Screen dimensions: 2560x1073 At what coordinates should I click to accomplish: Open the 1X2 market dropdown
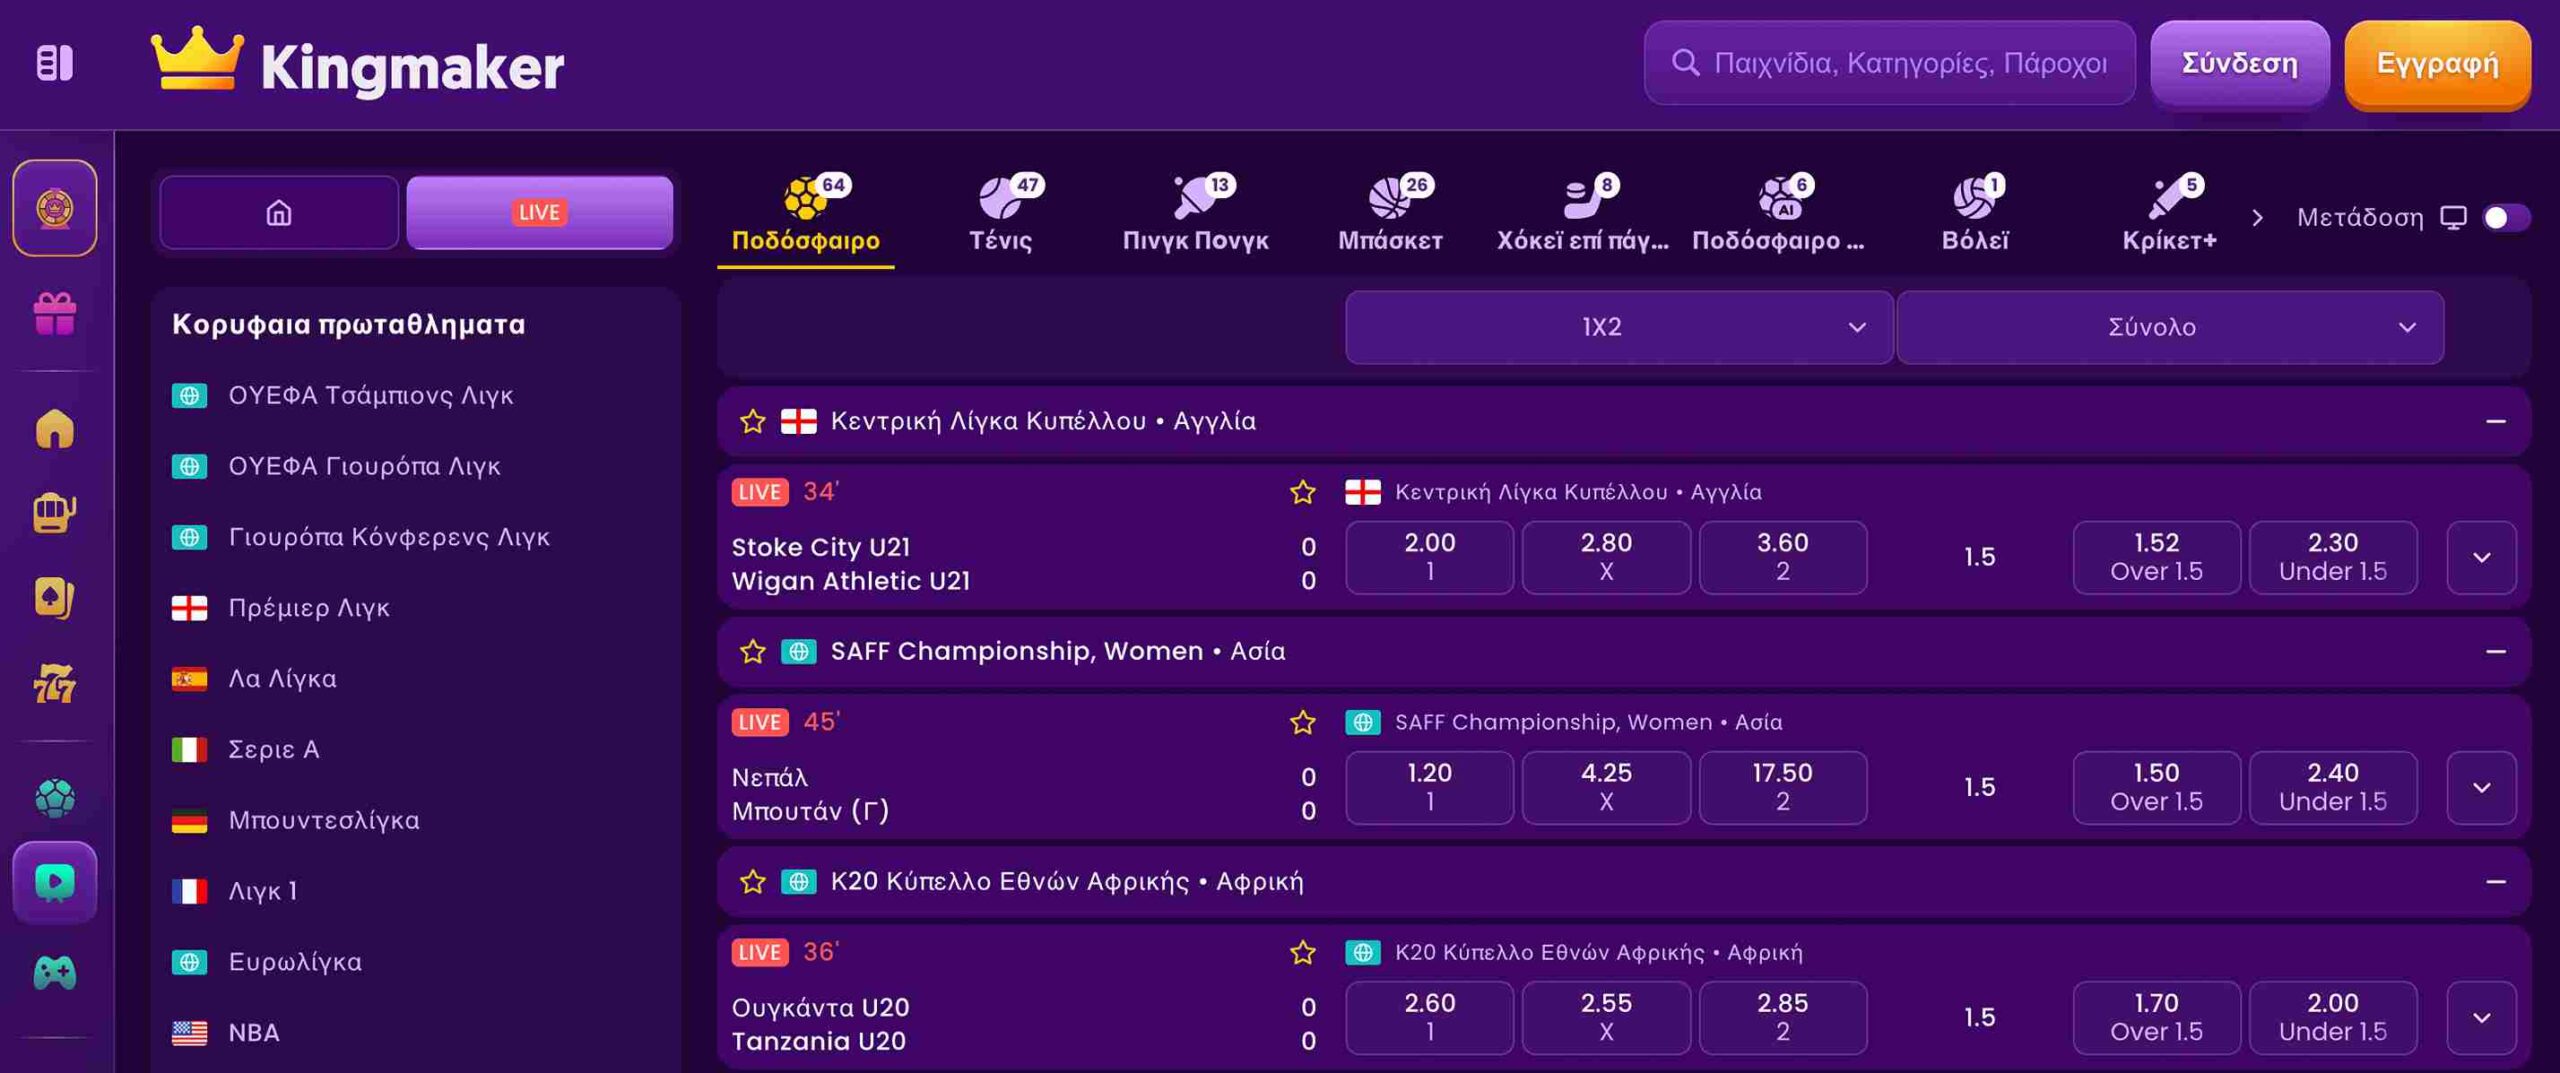[1618, 327]
